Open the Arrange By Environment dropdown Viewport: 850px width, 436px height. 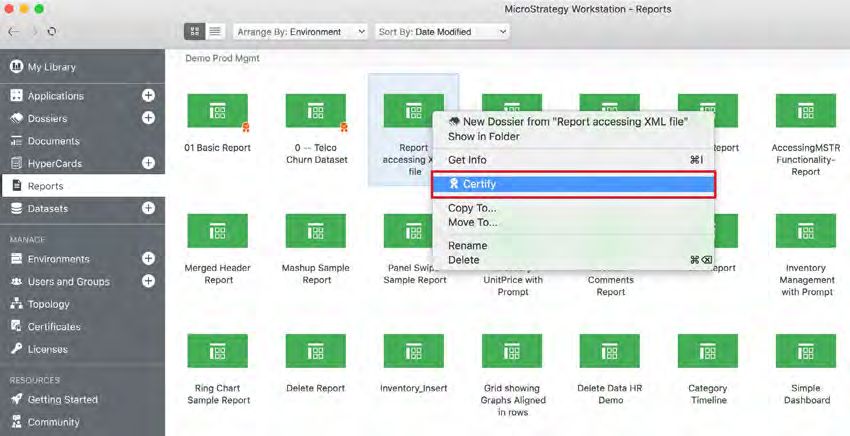click(x=300, y=32)
